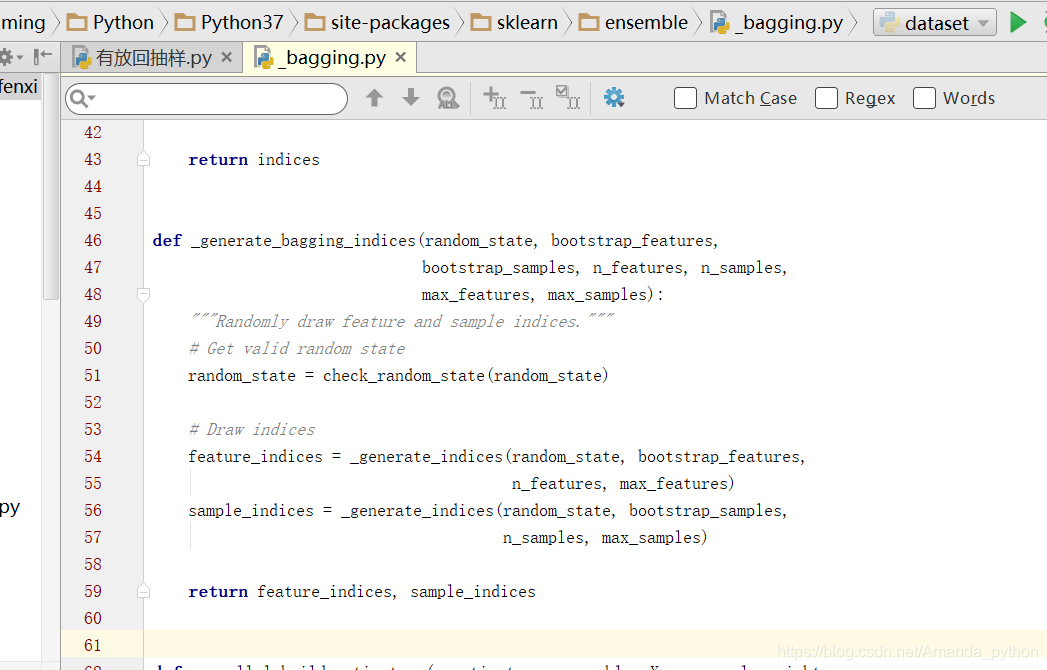Image resolution: width=1047 pixels, height=670 pixels.
Task: Click the project panel vertical scrollbar
Action: 51,187
